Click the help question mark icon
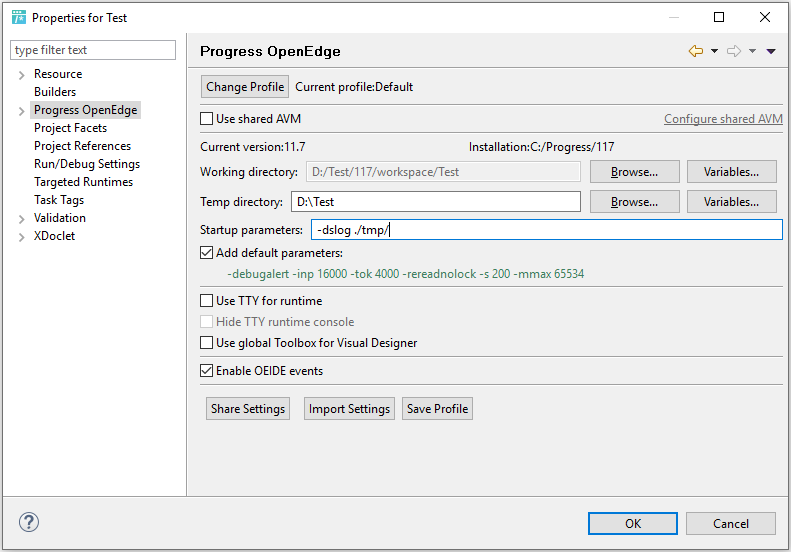The height and width of the screenshot is (552, 791). tap(29, 522)
